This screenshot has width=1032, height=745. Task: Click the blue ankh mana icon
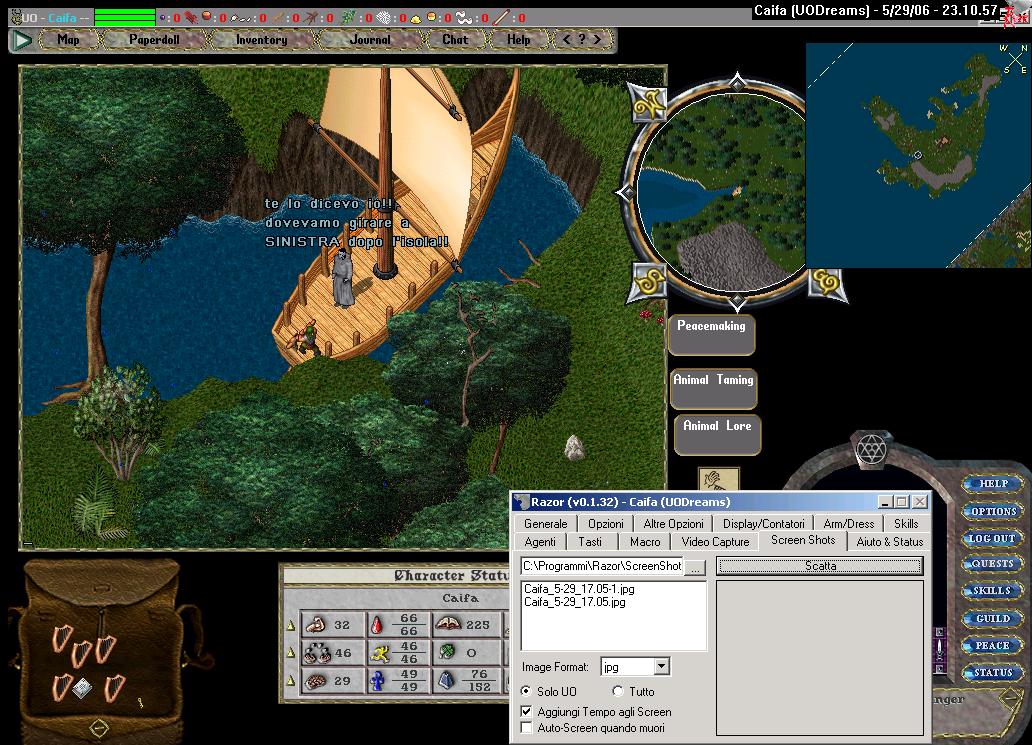point(378,681)
